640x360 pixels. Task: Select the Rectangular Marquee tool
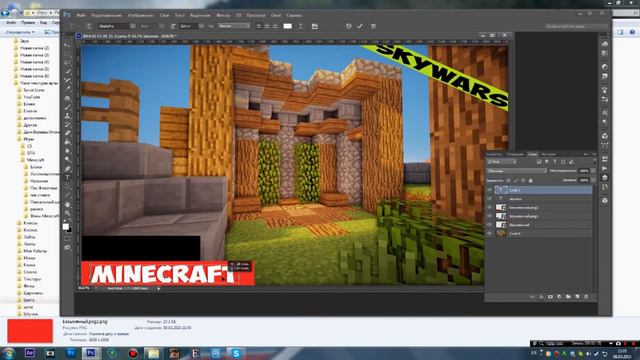(67, 54)
